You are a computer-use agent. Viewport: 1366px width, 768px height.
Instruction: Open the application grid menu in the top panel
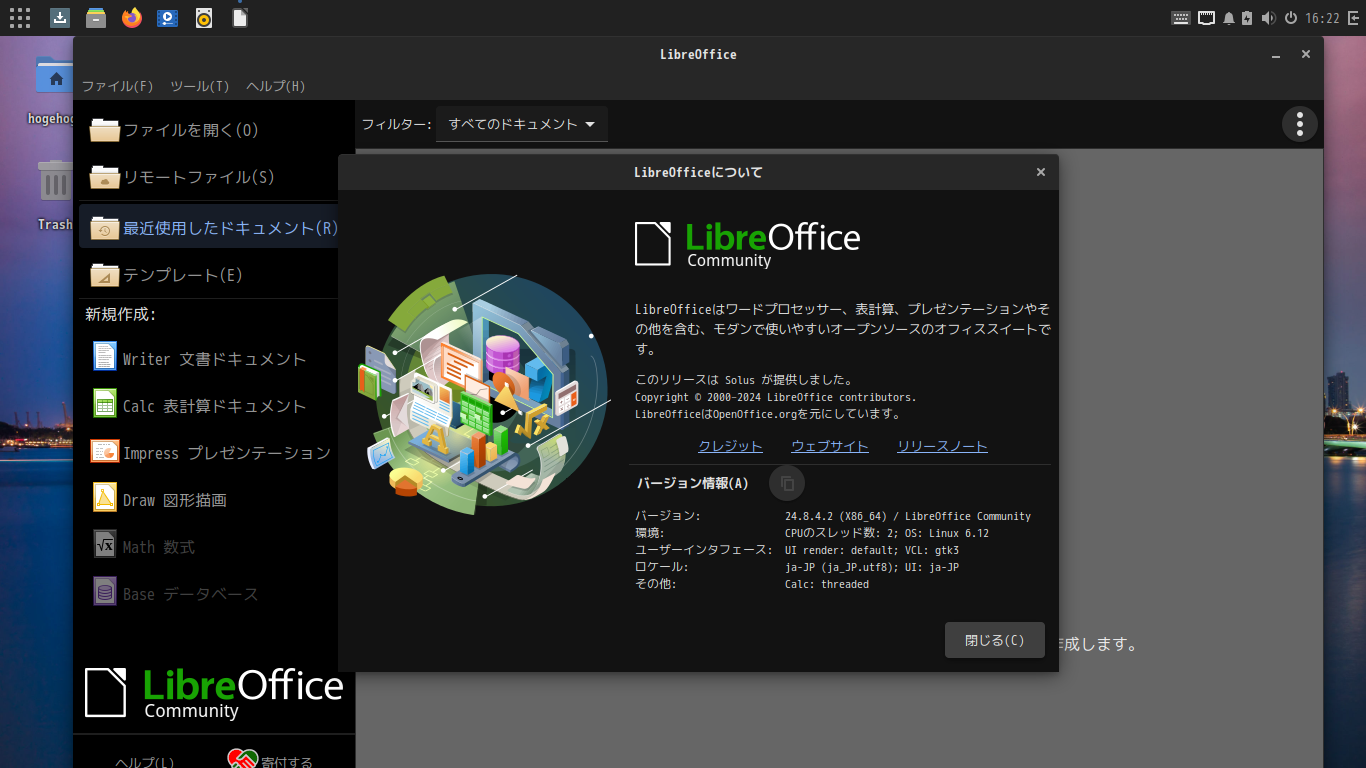tap(20, 18)
